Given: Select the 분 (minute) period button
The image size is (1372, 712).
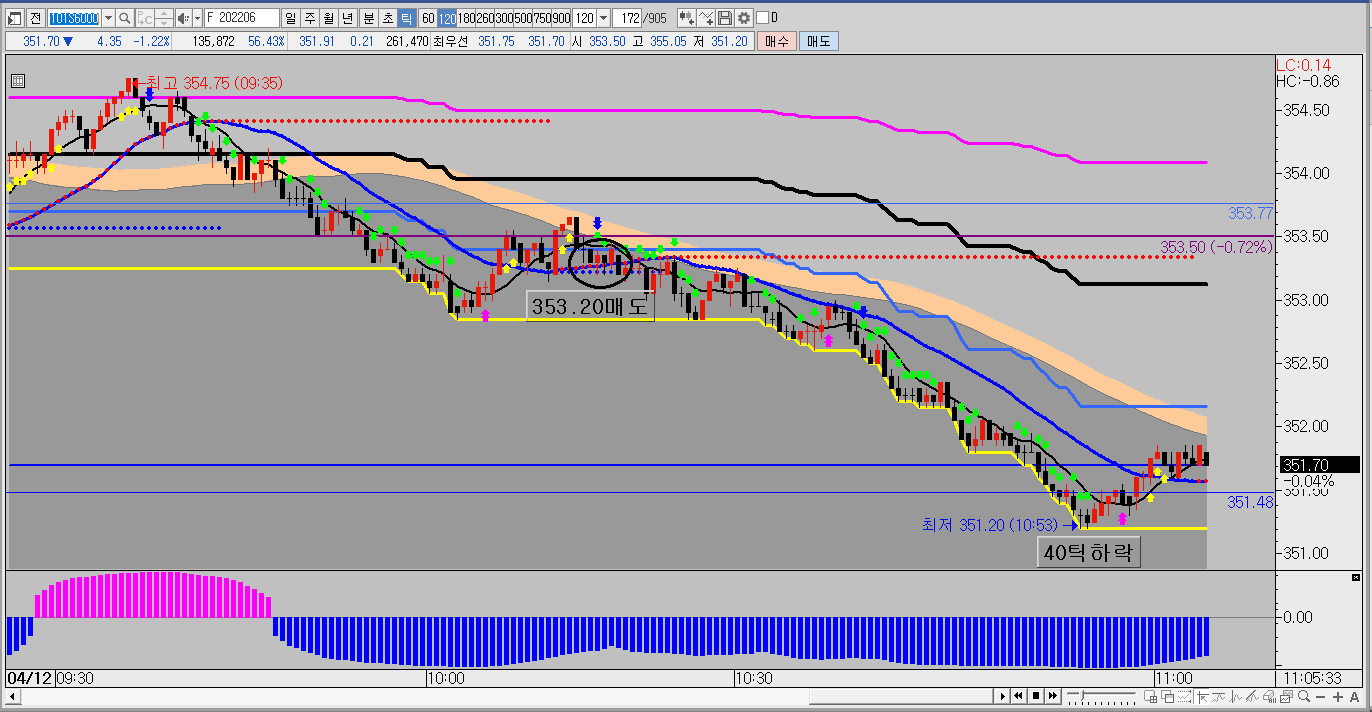Looking at the screenshot, I should click(x=368, y=18).
